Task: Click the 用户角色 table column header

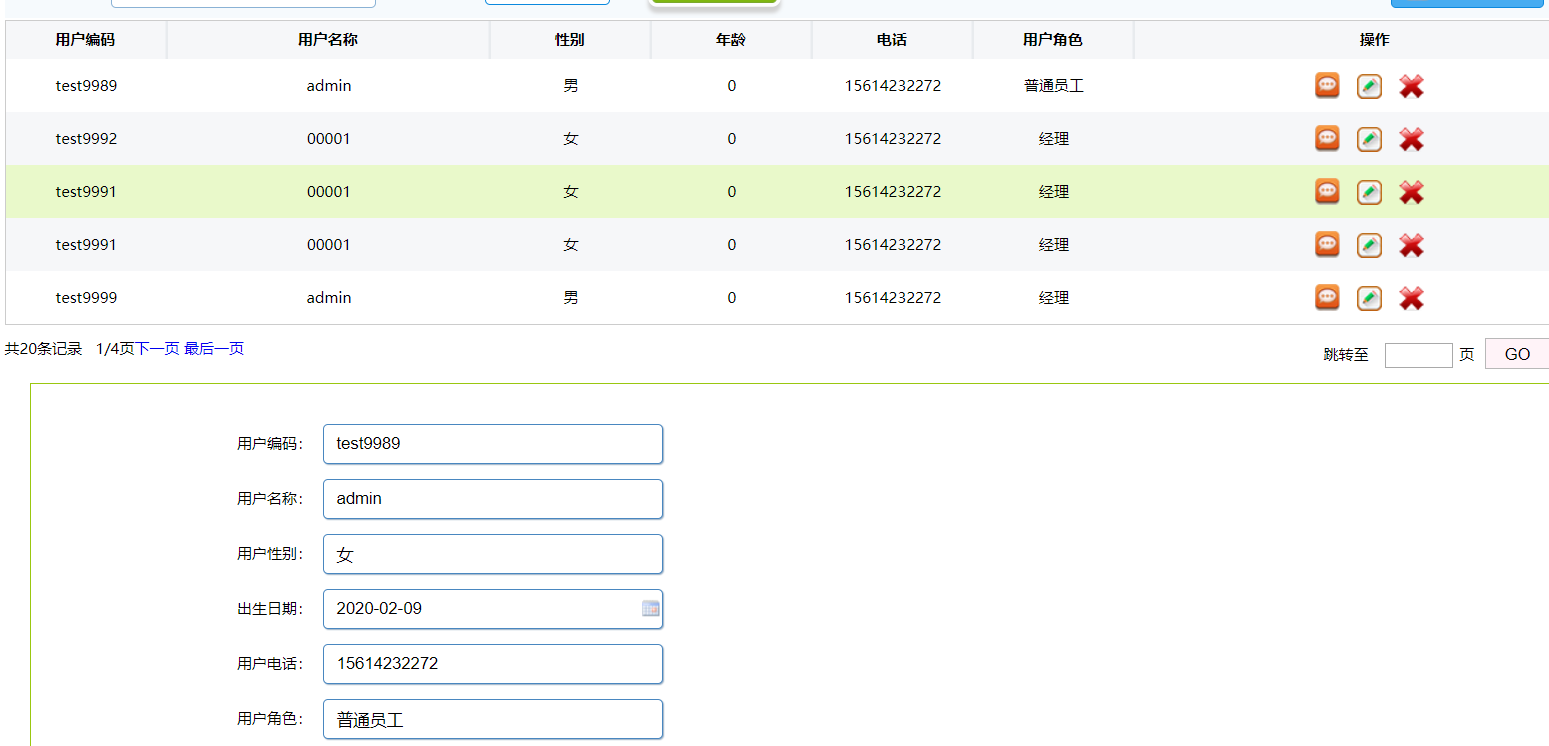Action: click(x=1053, y=40)
